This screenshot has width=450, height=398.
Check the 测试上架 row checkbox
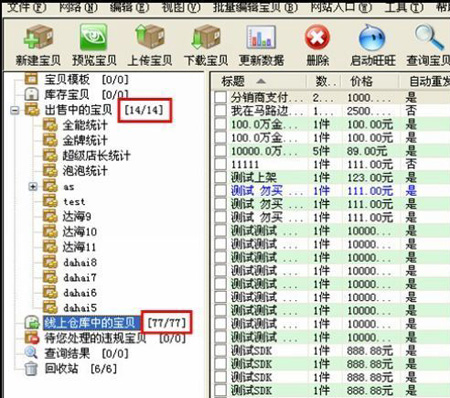220,177
